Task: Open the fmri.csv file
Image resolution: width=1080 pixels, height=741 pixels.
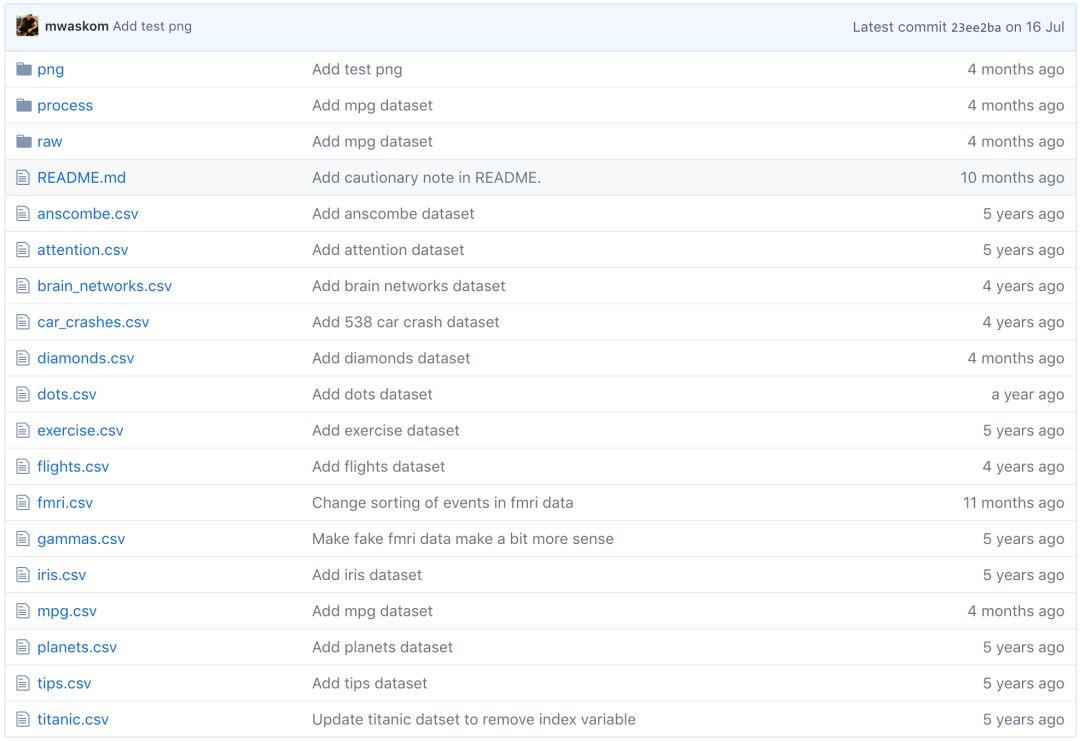Action: [65, 503]
